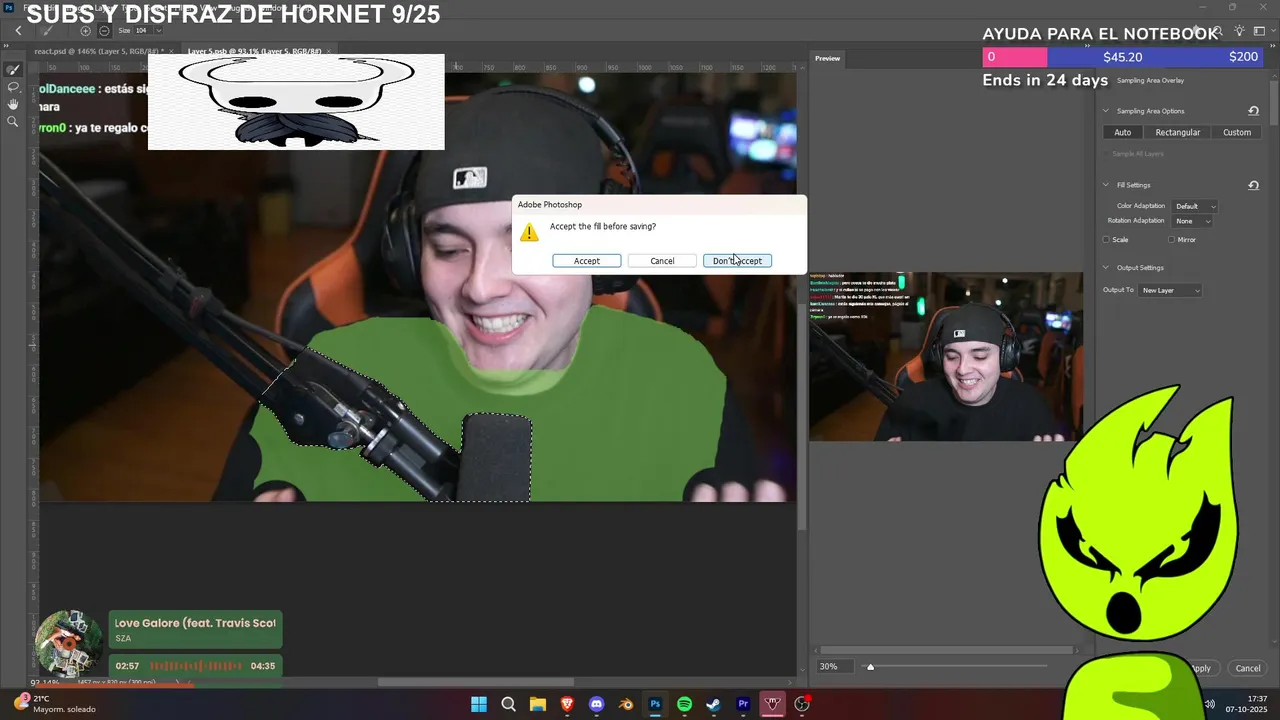Click the brush Size value field

coord(140,31)
